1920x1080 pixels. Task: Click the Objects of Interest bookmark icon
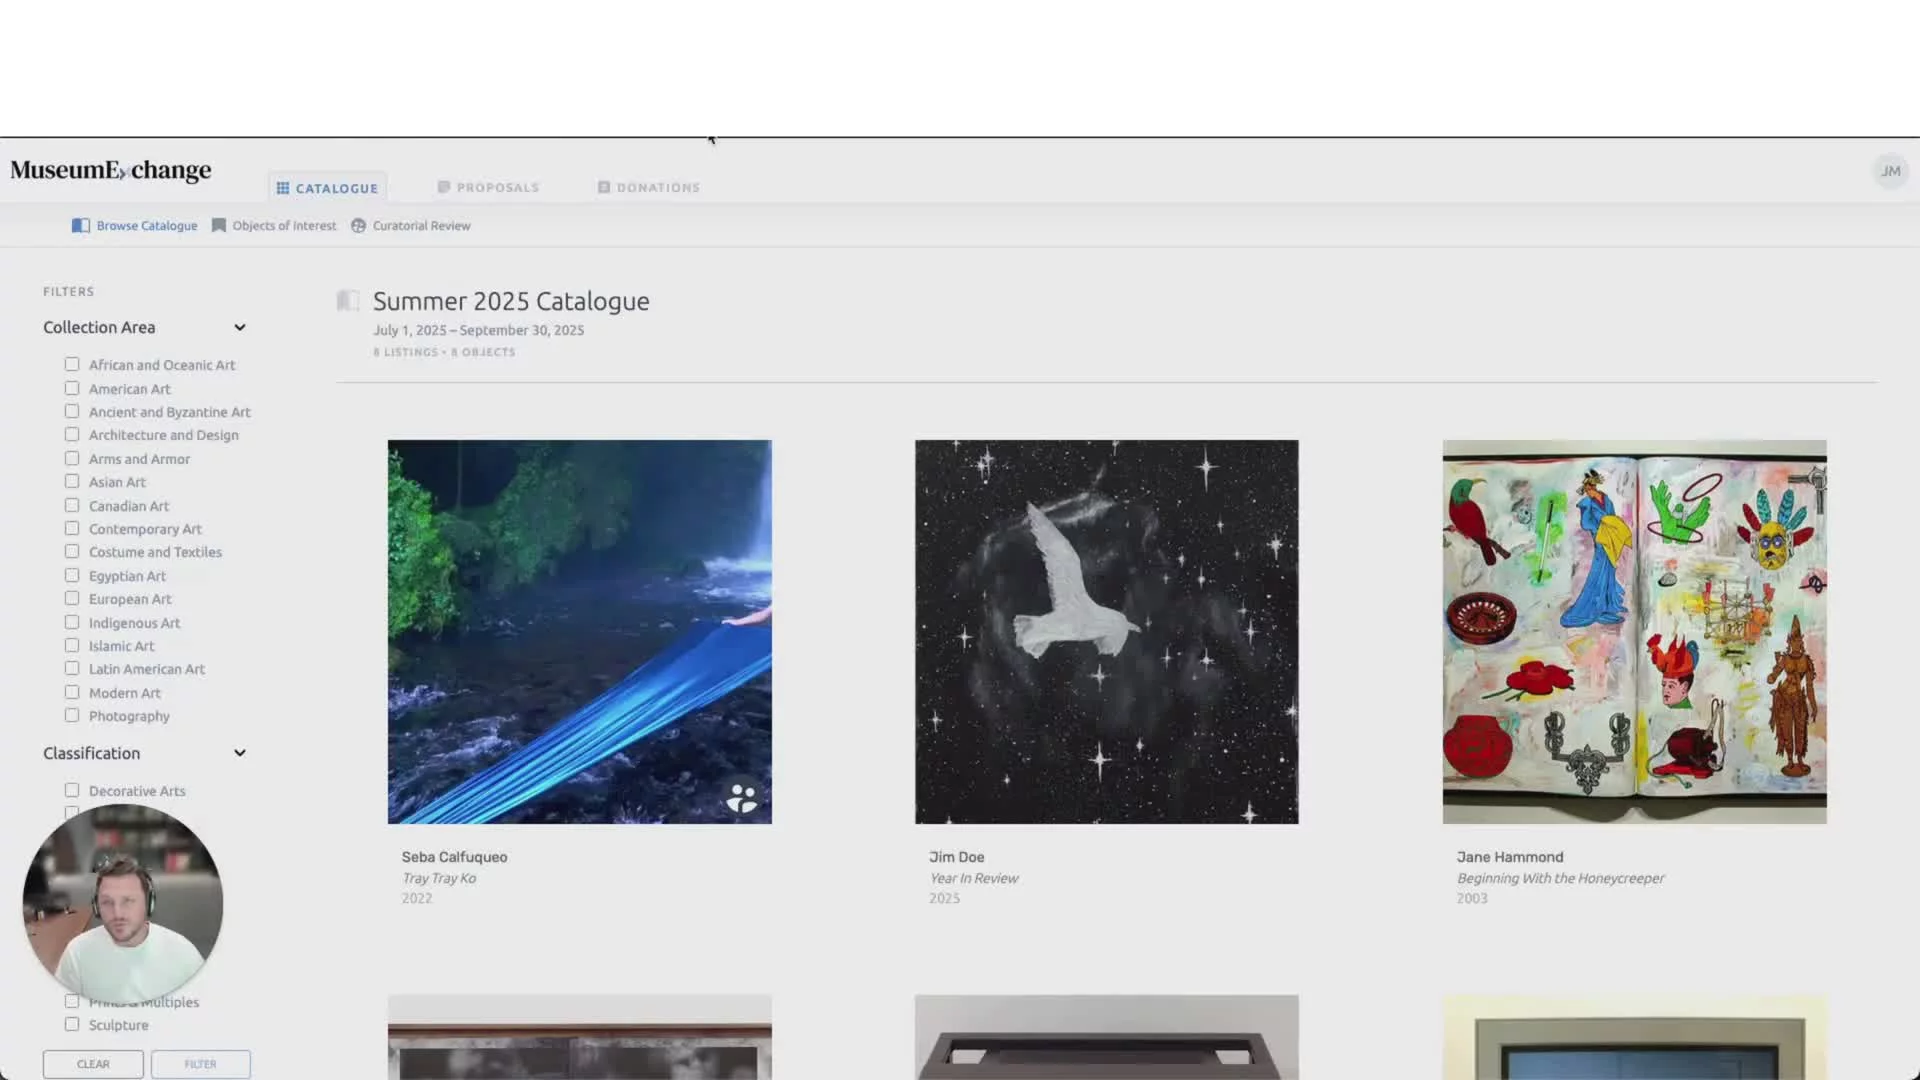click(x=219, y=226)
